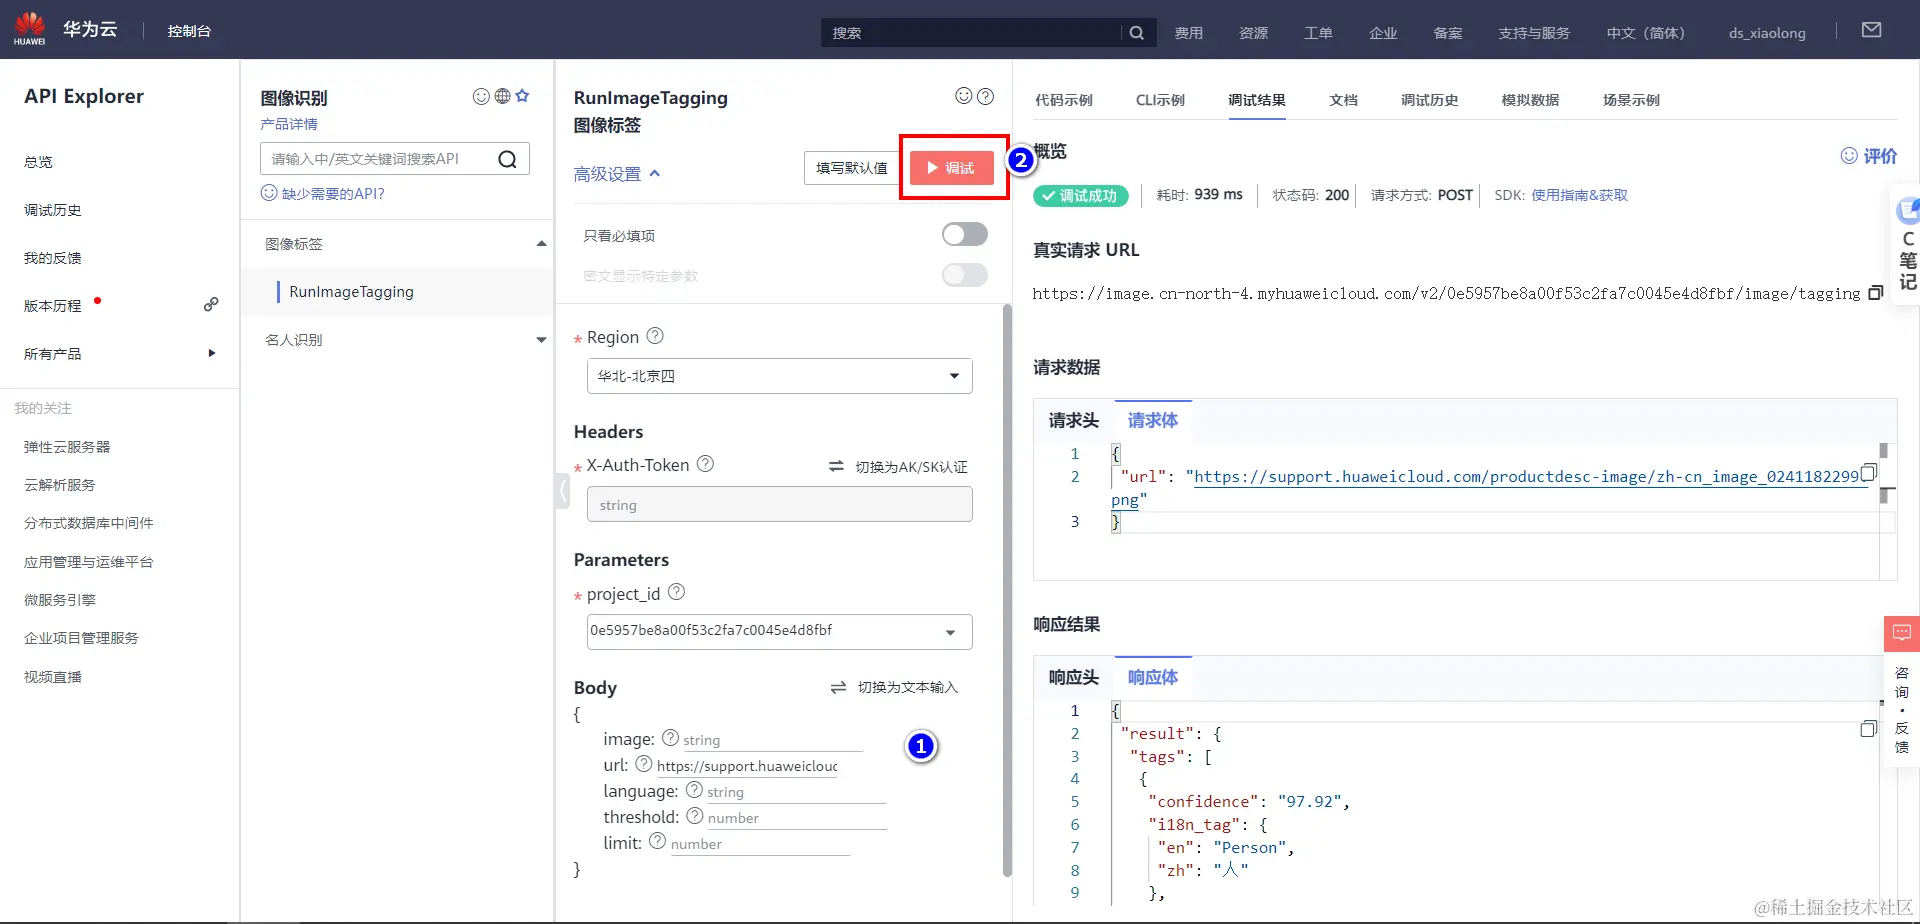This screenshot has width=1920, height=924.
Task: Click the url parameter input field
Action: pyautogui.click(x=748, y=766)
